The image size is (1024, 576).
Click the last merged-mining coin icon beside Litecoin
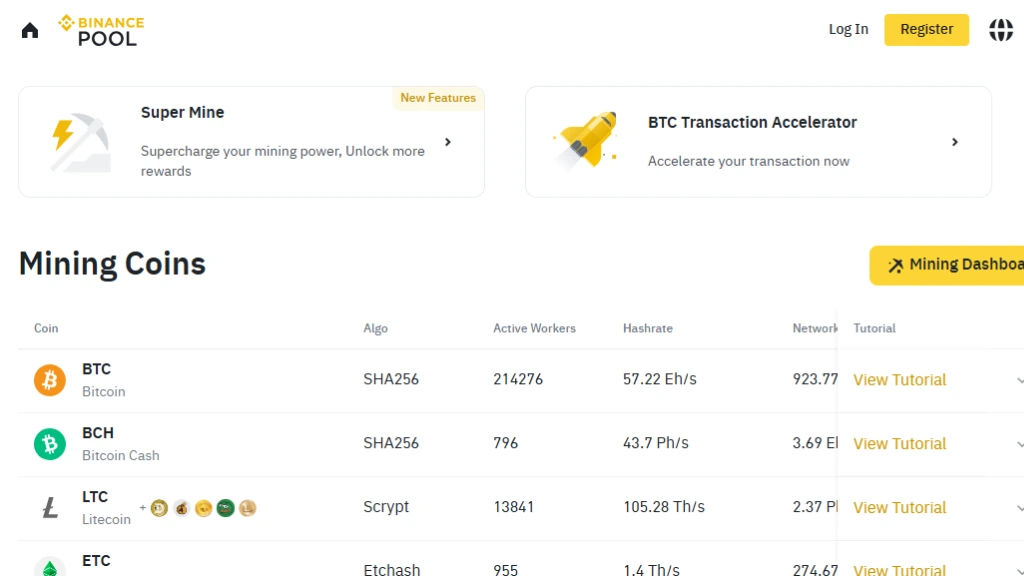tap(248, 508)
